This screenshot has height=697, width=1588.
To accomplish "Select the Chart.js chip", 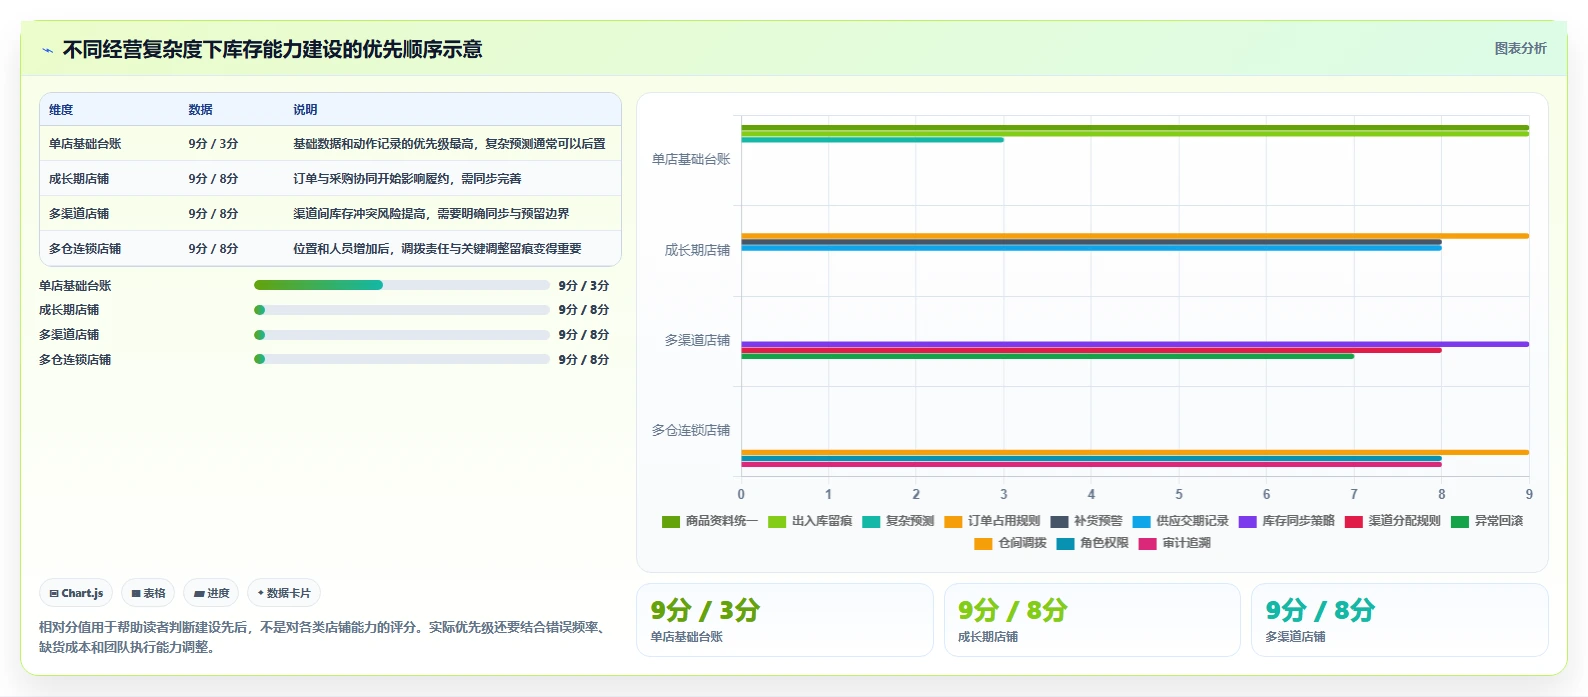I will tap(76, 593).
